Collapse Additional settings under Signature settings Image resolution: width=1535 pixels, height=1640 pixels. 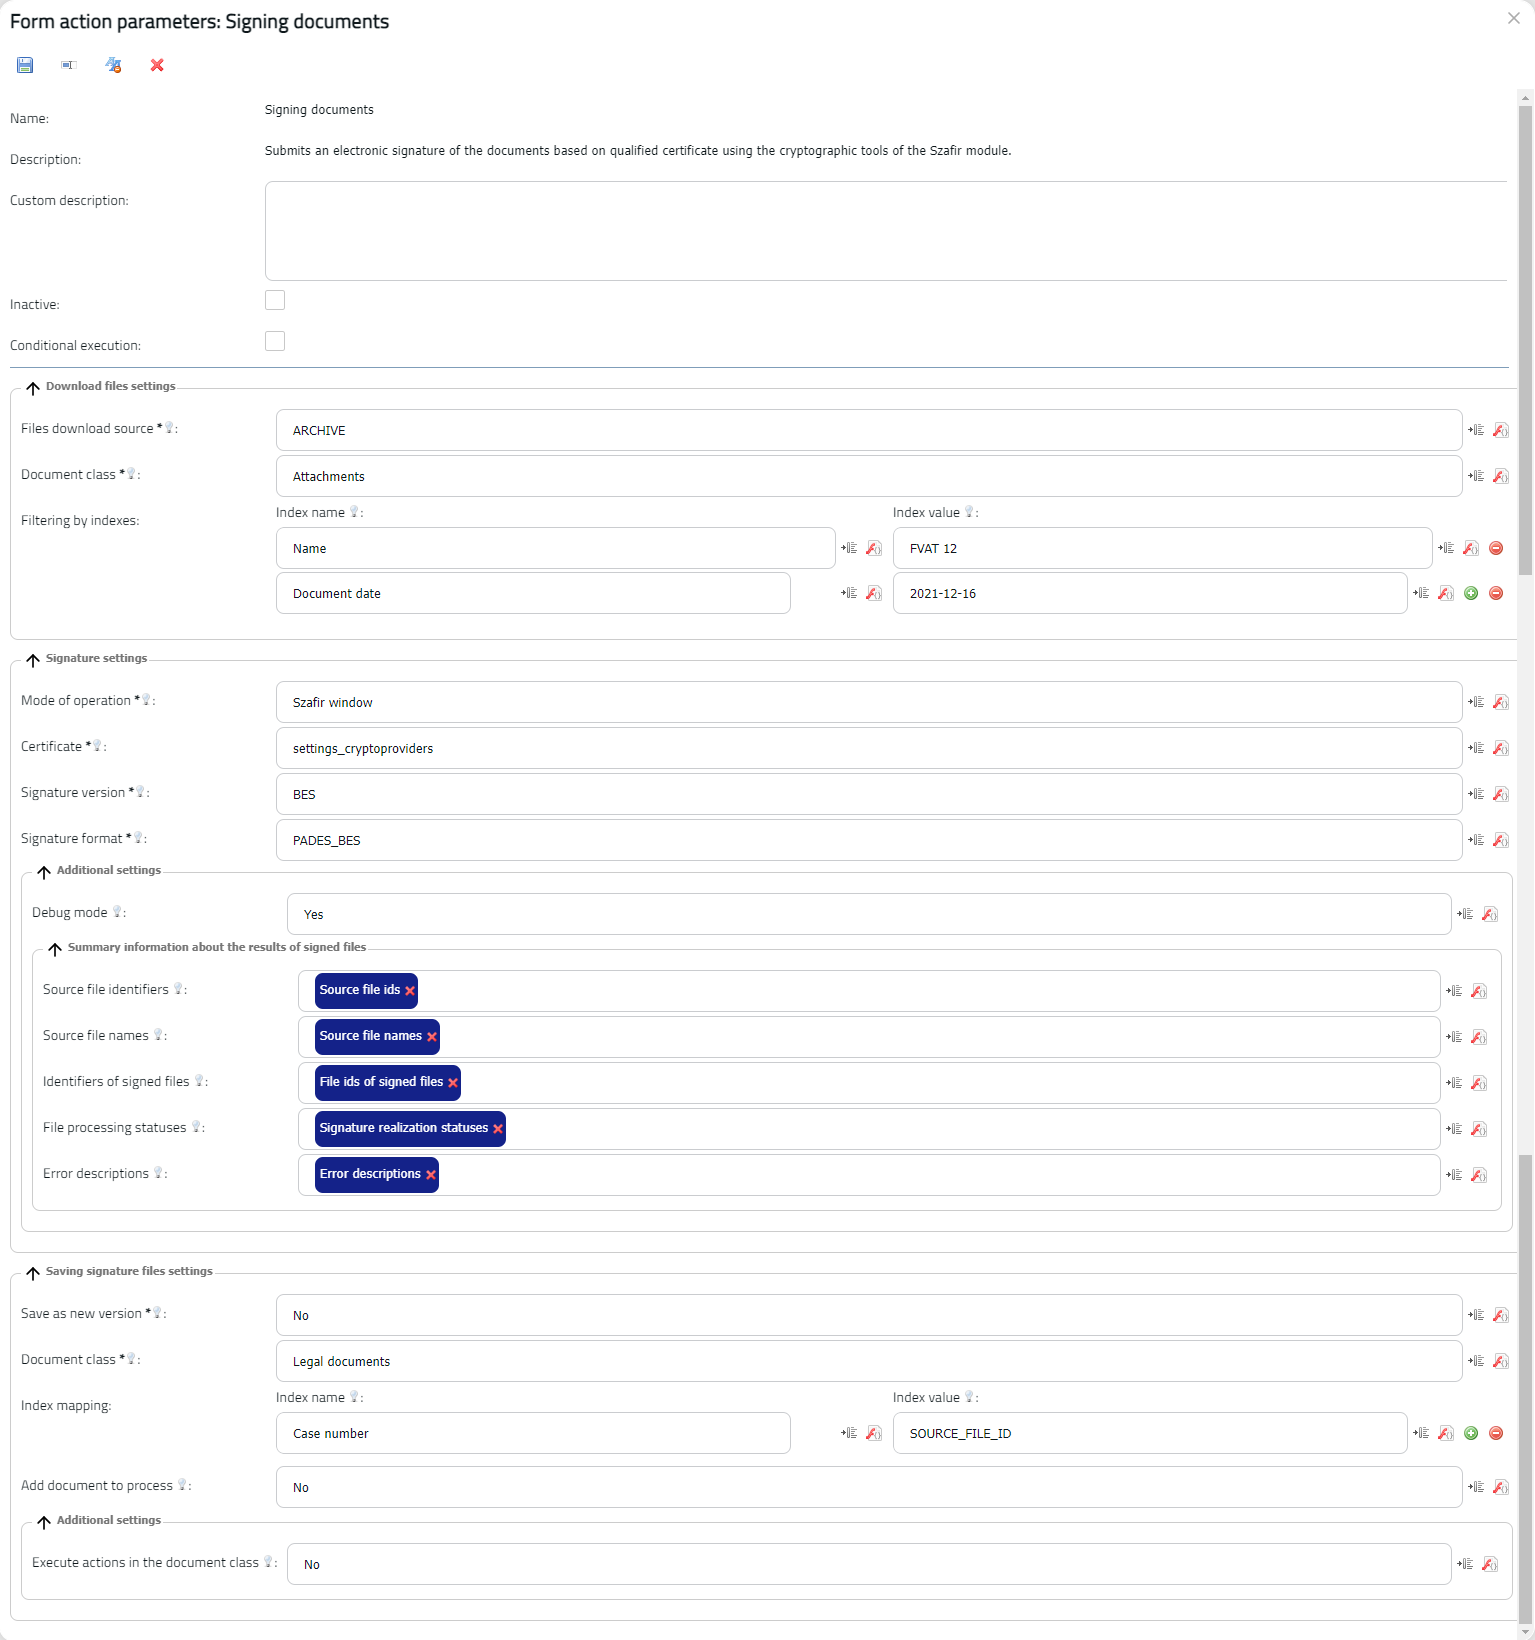tap(44, 872)
